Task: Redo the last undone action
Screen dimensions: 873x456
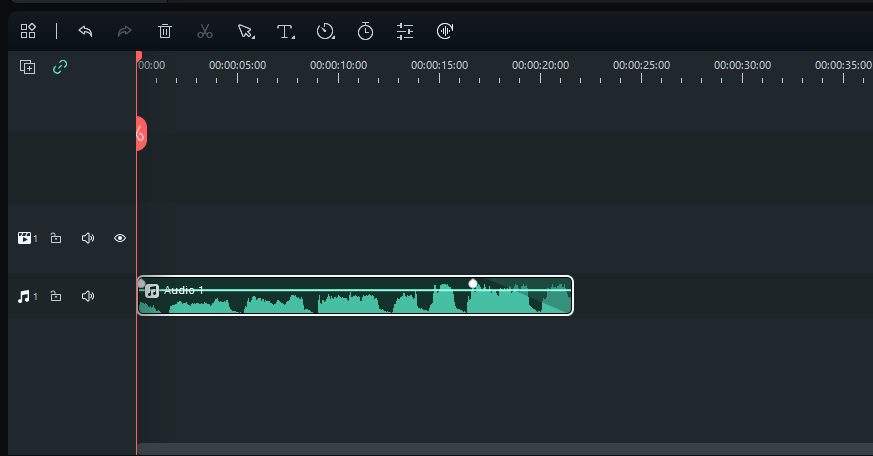Action: [x=124, y=31]
